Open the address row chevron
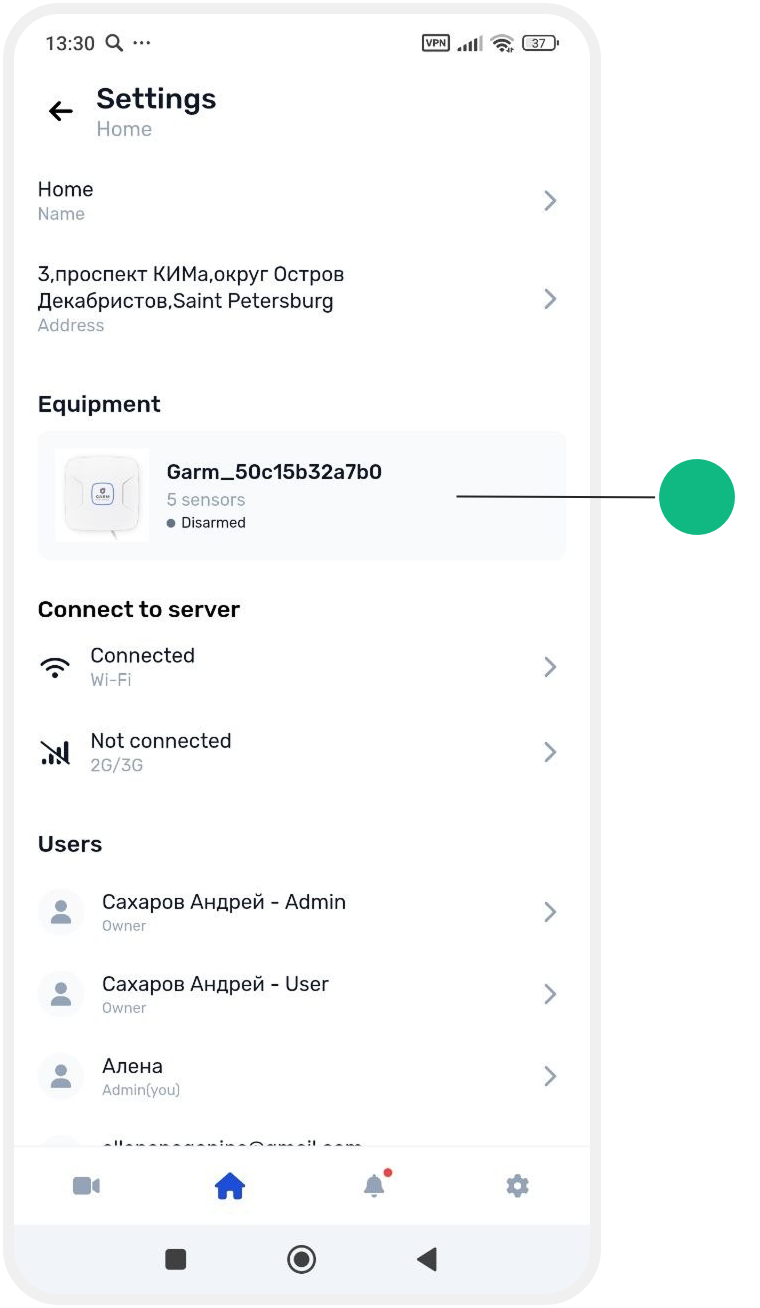 click(550, 299)
